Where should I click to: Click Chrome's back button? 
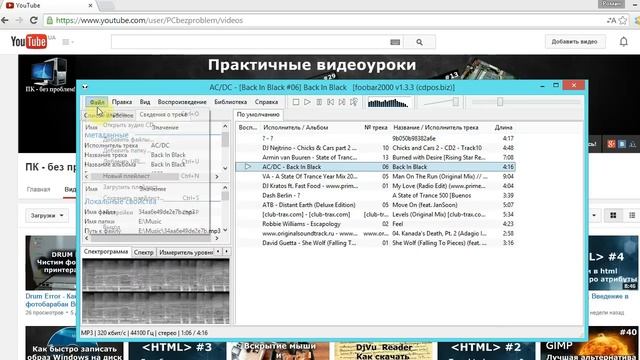tap(5, 20)
